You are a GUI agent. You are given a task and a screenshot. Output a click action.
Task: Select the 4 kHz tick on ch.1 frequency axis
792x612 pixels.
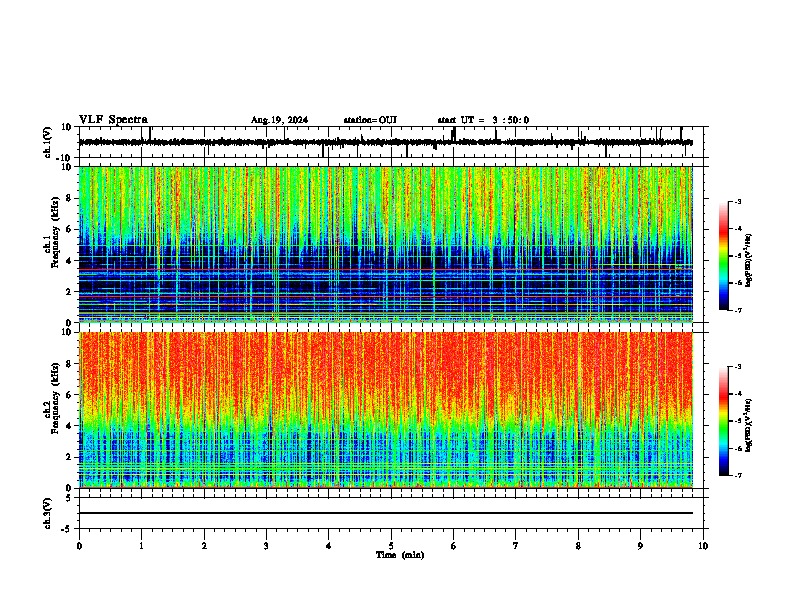coord(70,261)
